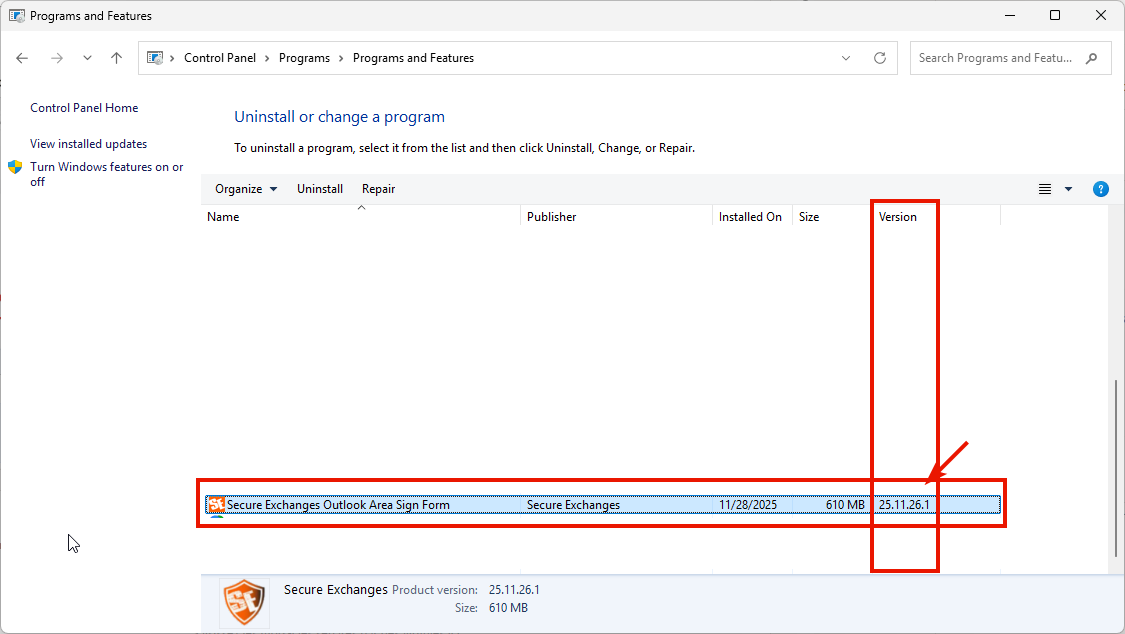1125x634 pixels.
Task: Open Control Panel Home link
Action: pyautogui.click(x=84, y=108)
